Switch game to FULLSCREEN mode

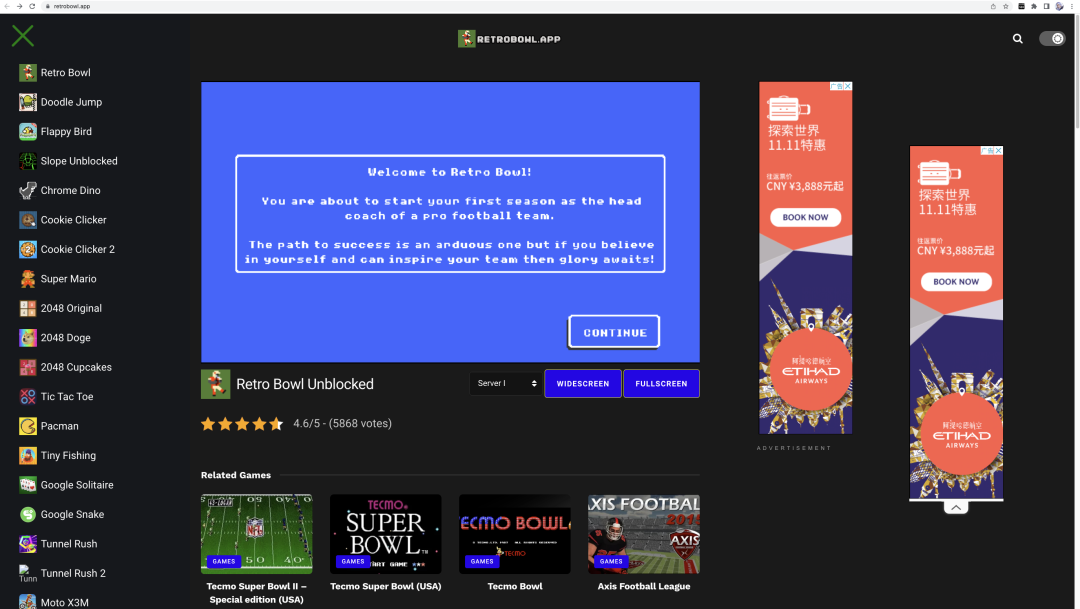[661, 384]
